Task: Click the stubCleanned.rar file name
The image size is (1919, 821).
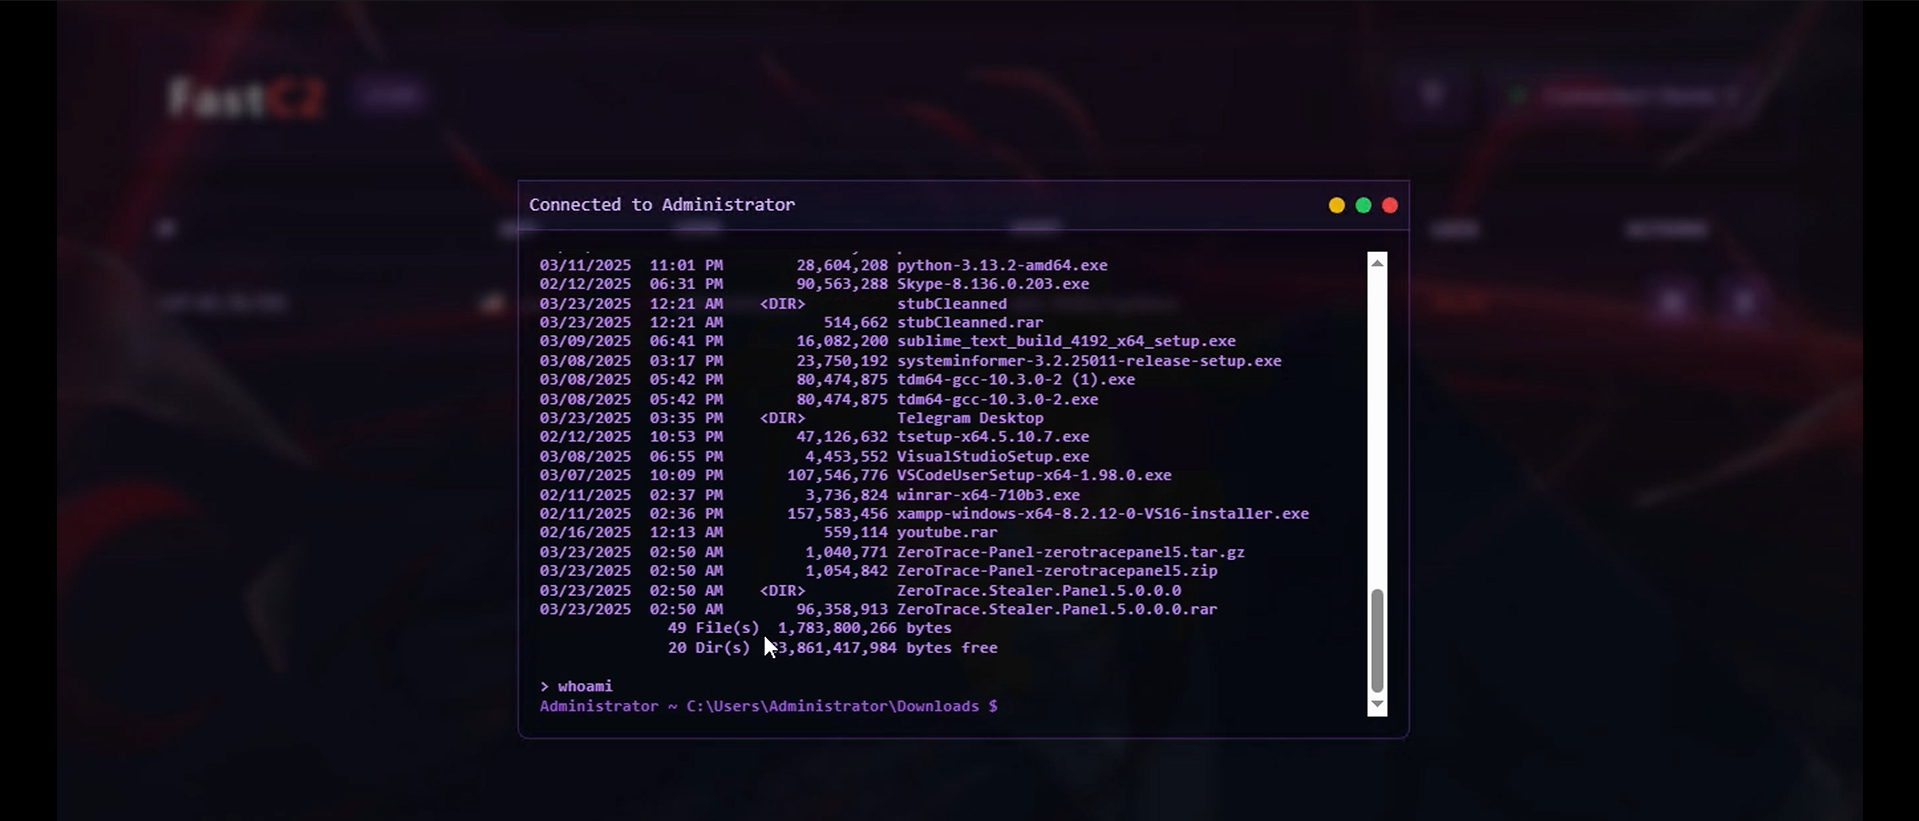Action: pyautogui.click(x=970, y=322)
